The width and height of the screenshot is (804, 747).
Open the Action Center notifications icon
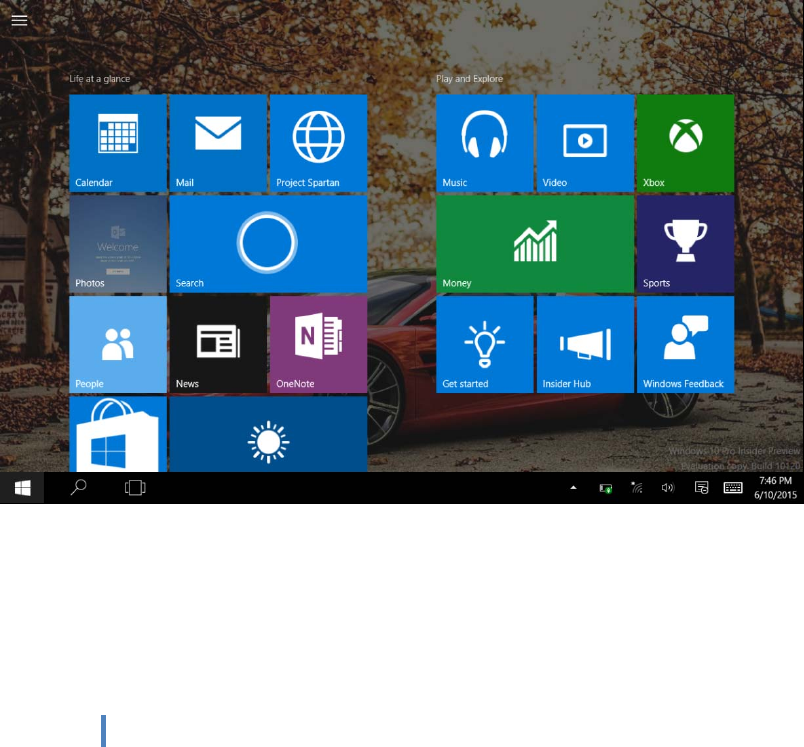[x=701, y=488]
